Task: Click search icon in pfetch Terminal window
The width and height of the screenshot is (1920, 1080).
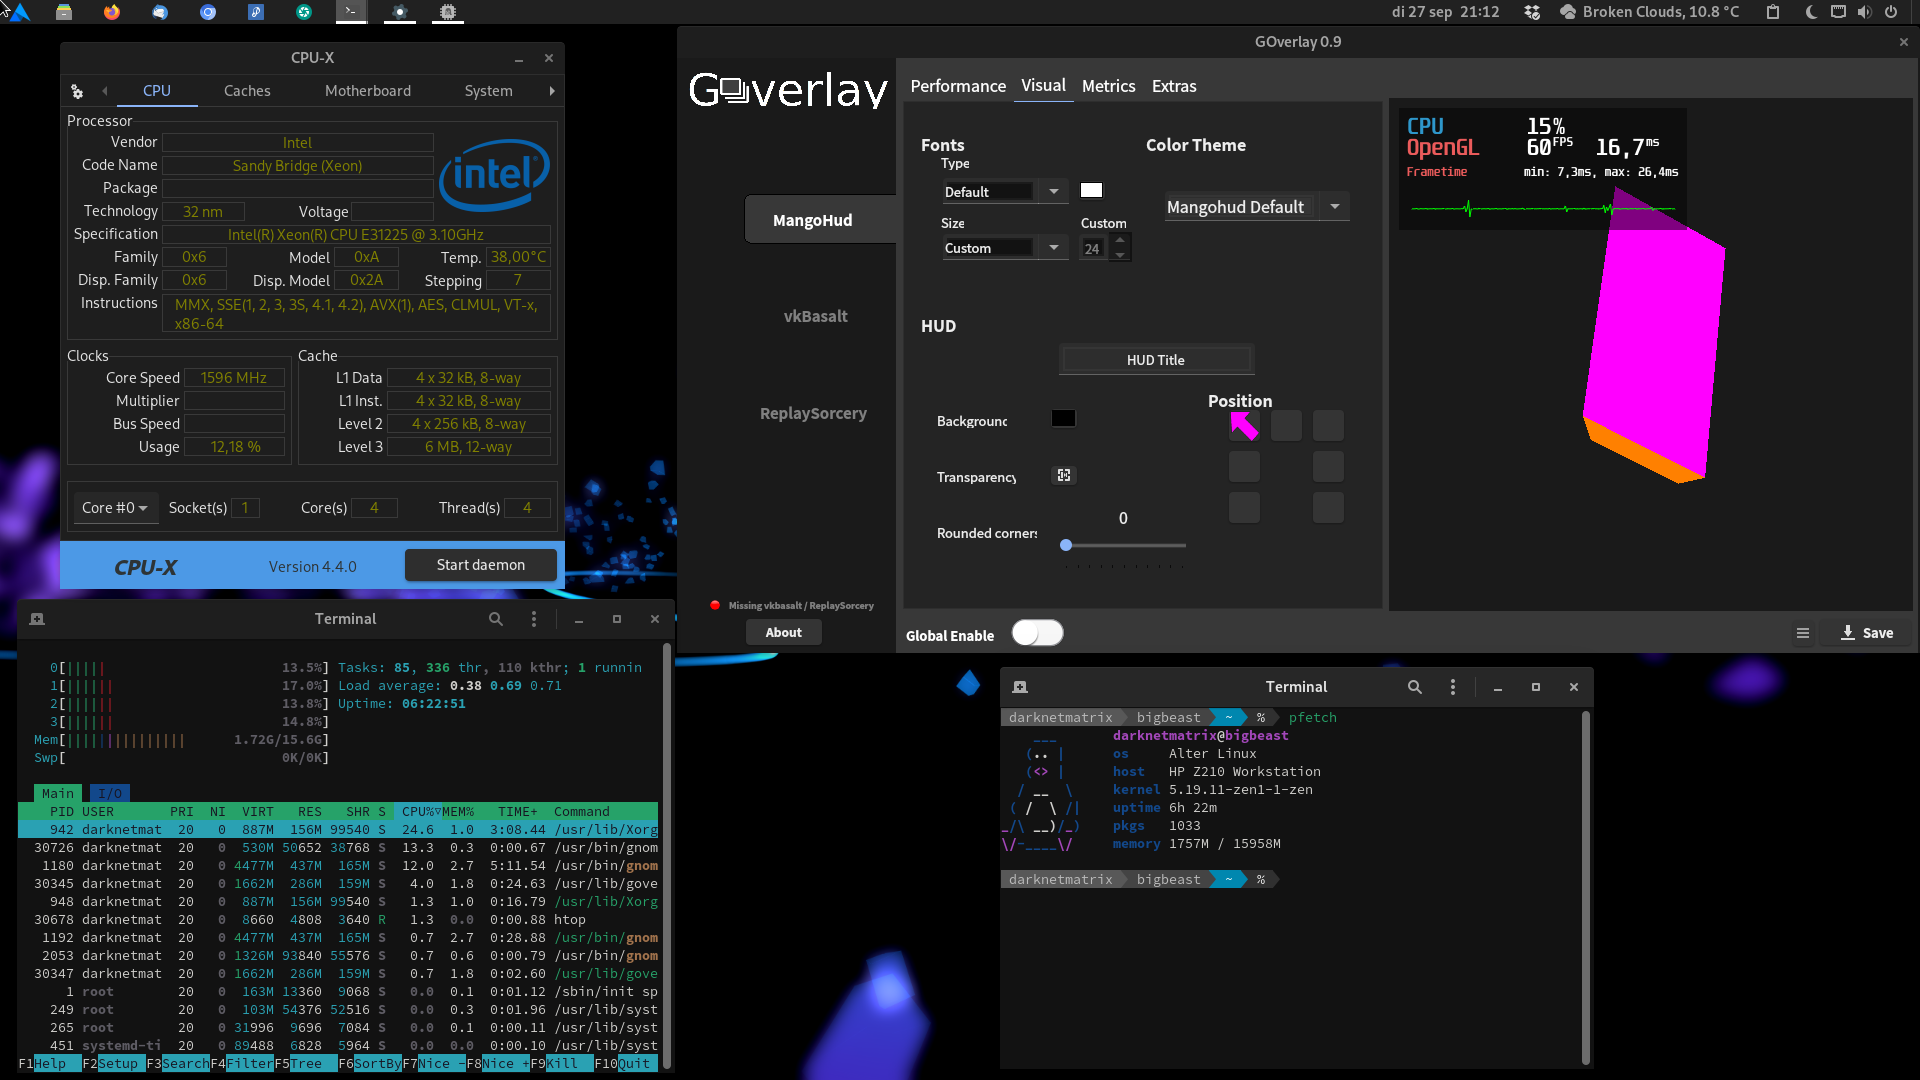Action: coord(1415,687)
